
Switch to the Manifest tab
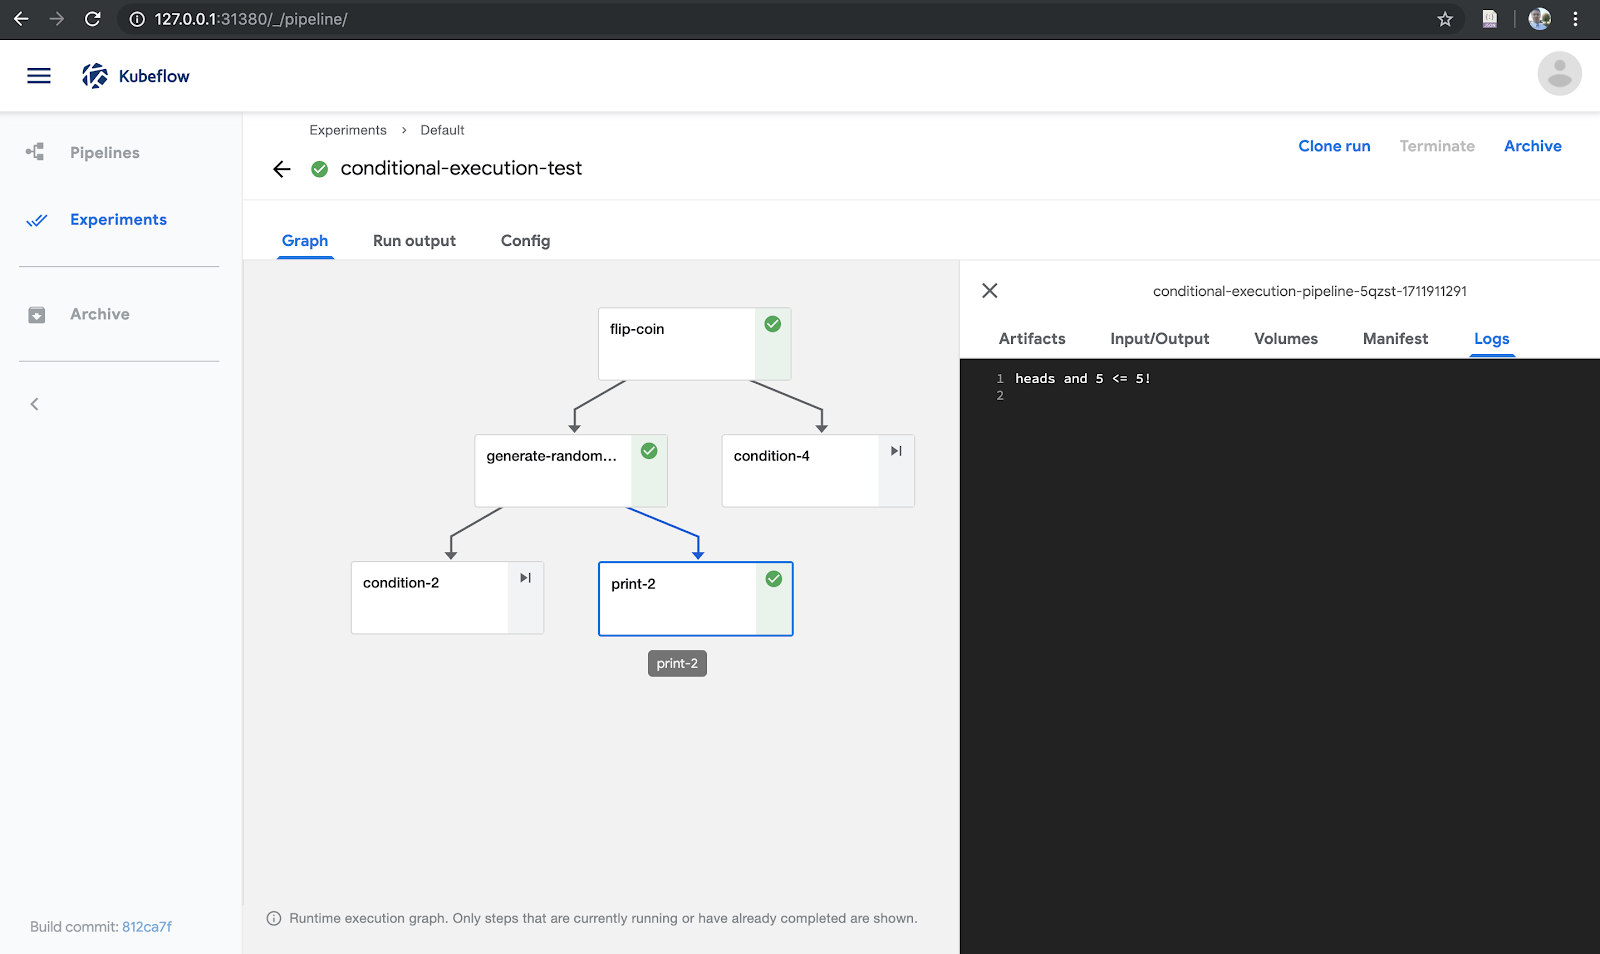(x=1395, y=339)
